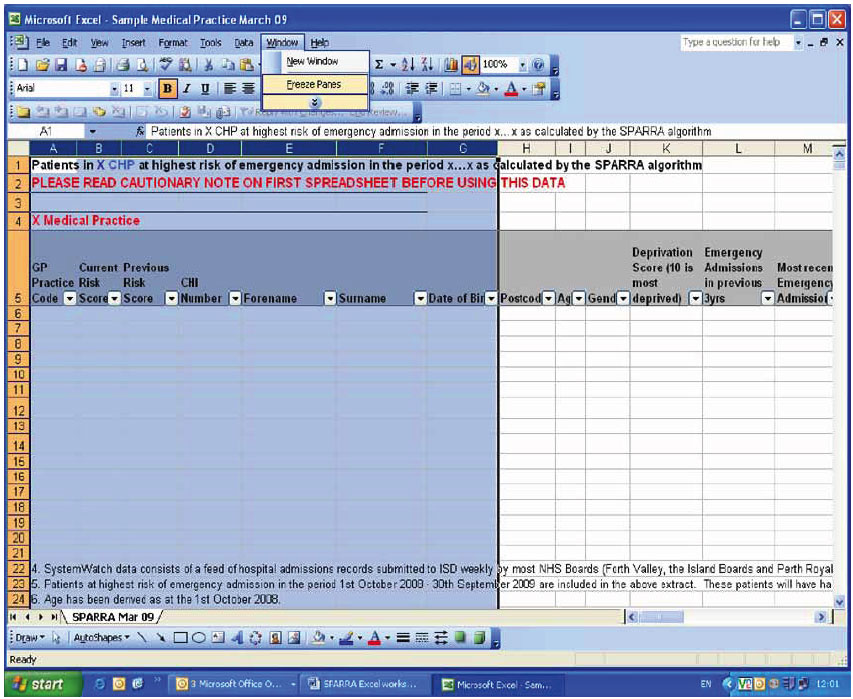
Task: Insert WordArt from the Drawing toolbar
Action: (x=237, y=638)
